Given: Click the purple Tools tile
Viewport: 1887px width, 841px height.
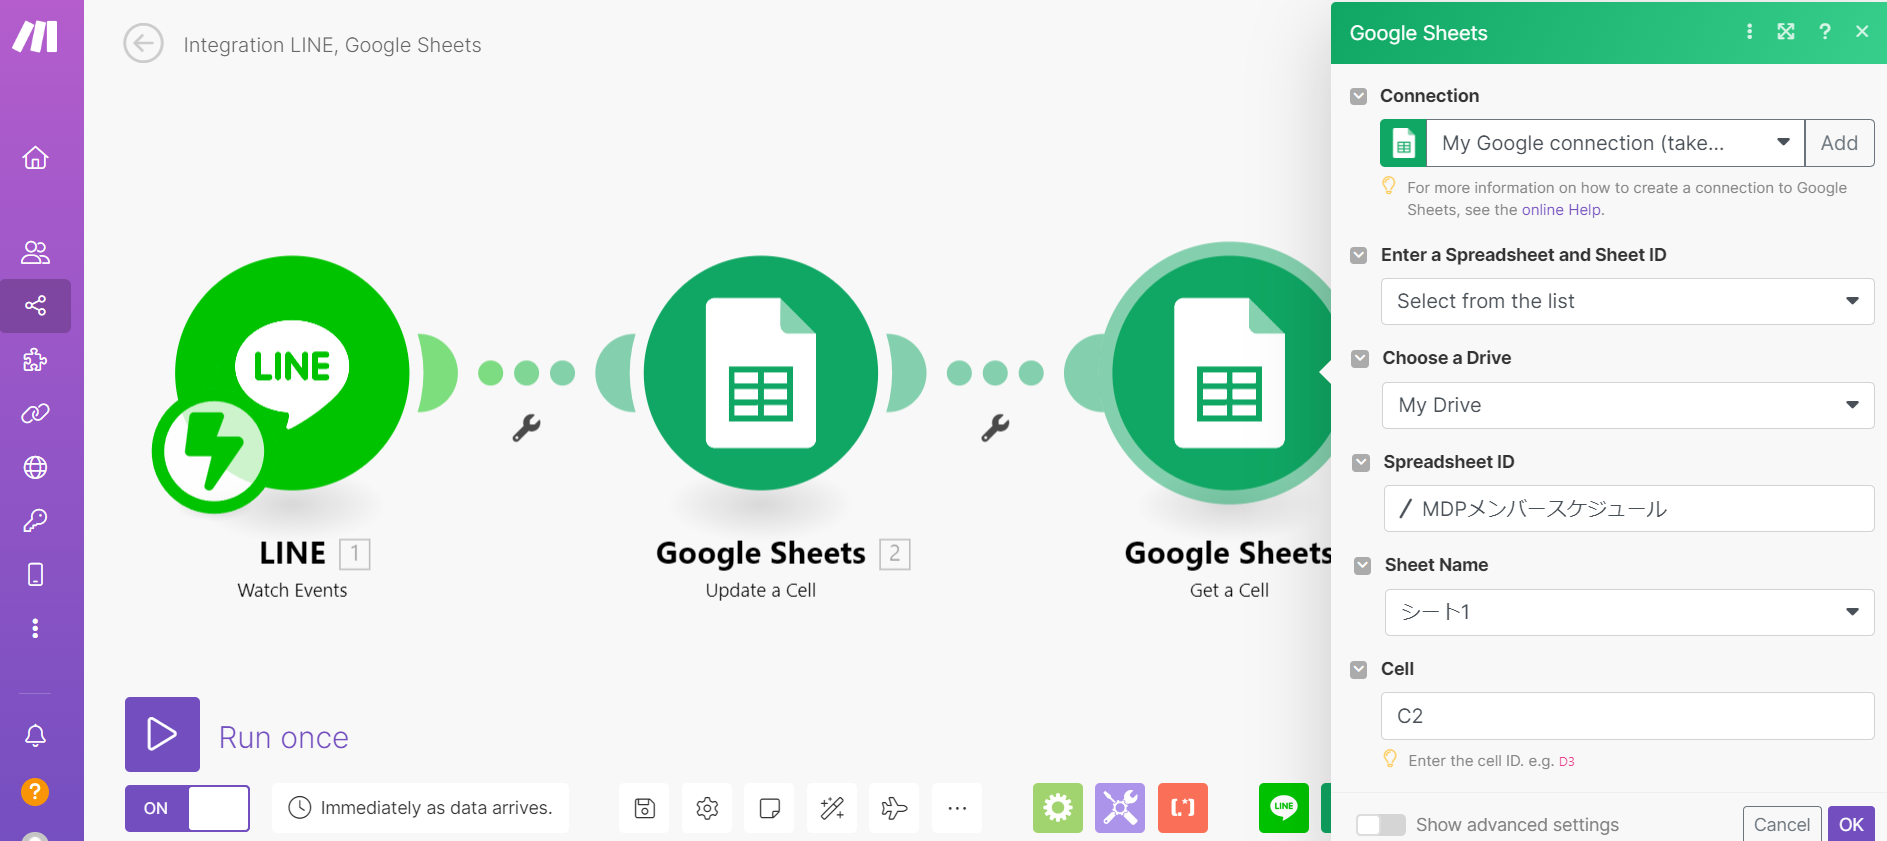Looking at the screenshot, I should coord(1120,808).
